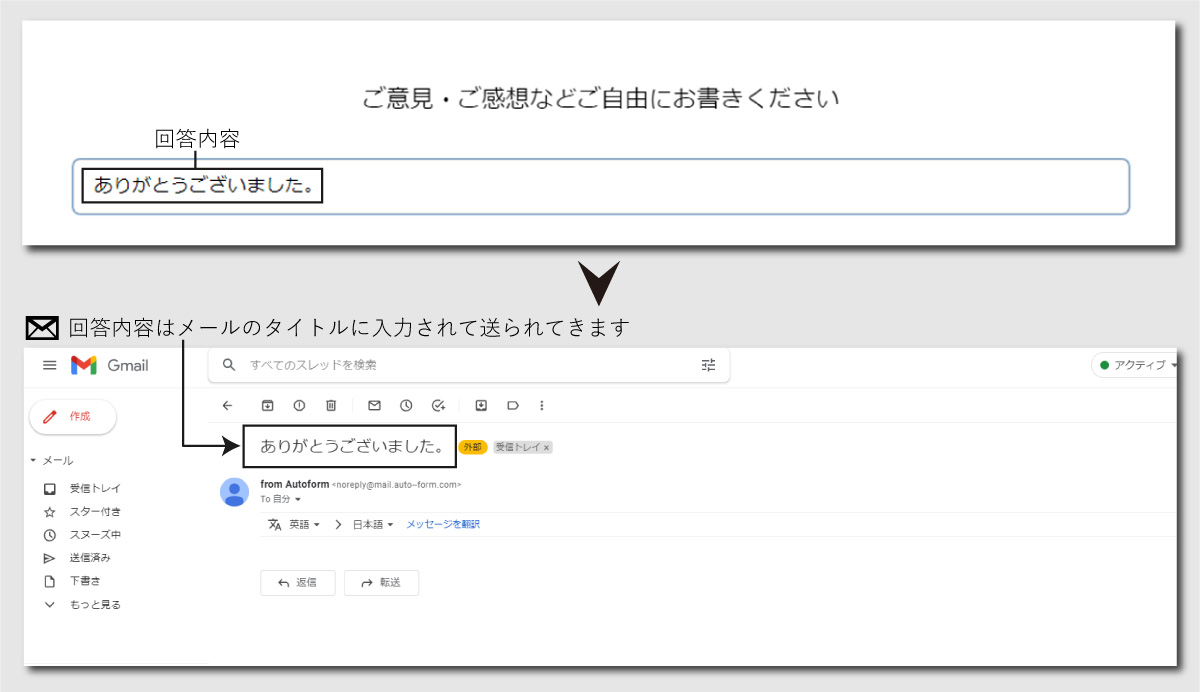Open the three-dot more options menu

click(x=542, y=406)
